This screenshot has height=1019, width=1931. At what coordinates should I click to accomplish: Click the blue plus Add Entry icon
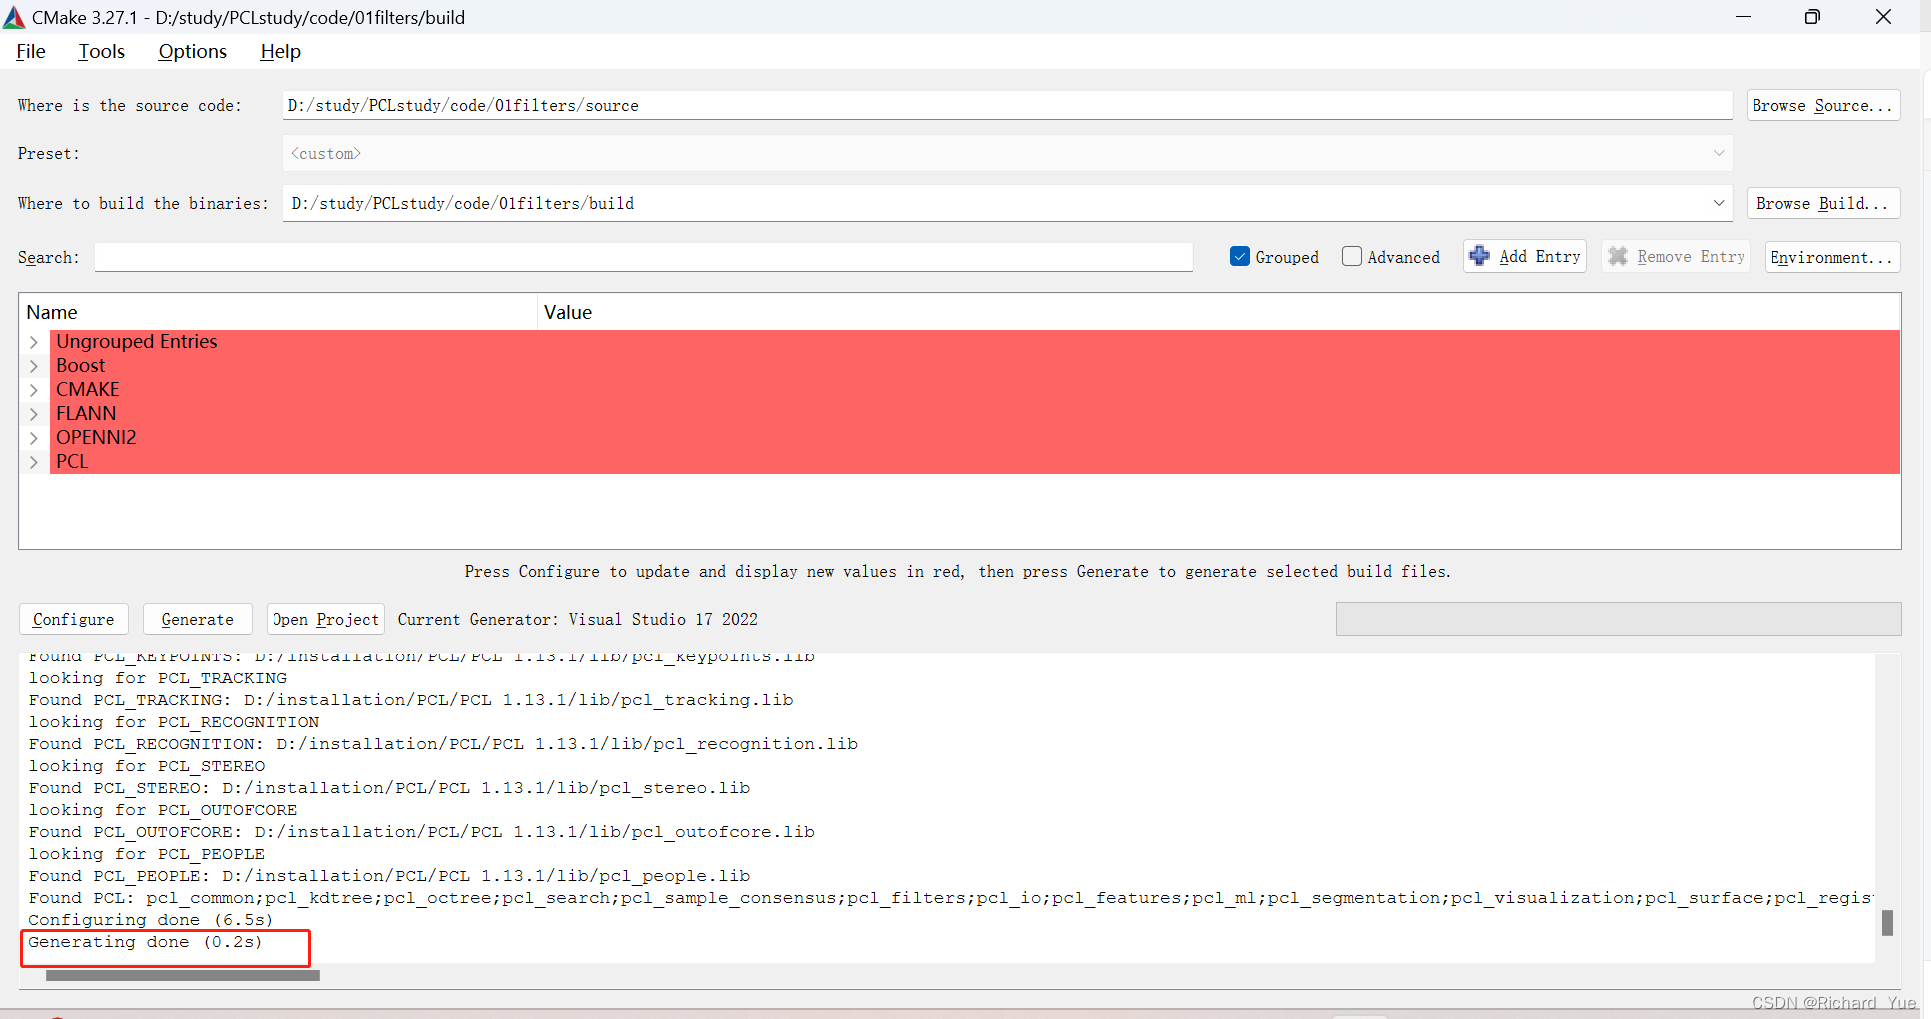pos(1479,256)
